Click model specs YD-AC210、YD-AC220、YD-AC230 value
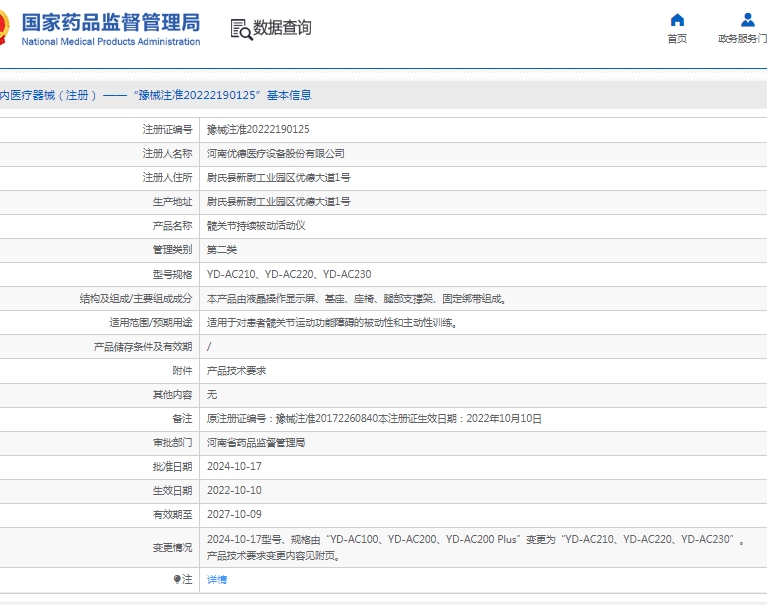This screenshot has width=767, height=605. point(289,274)
